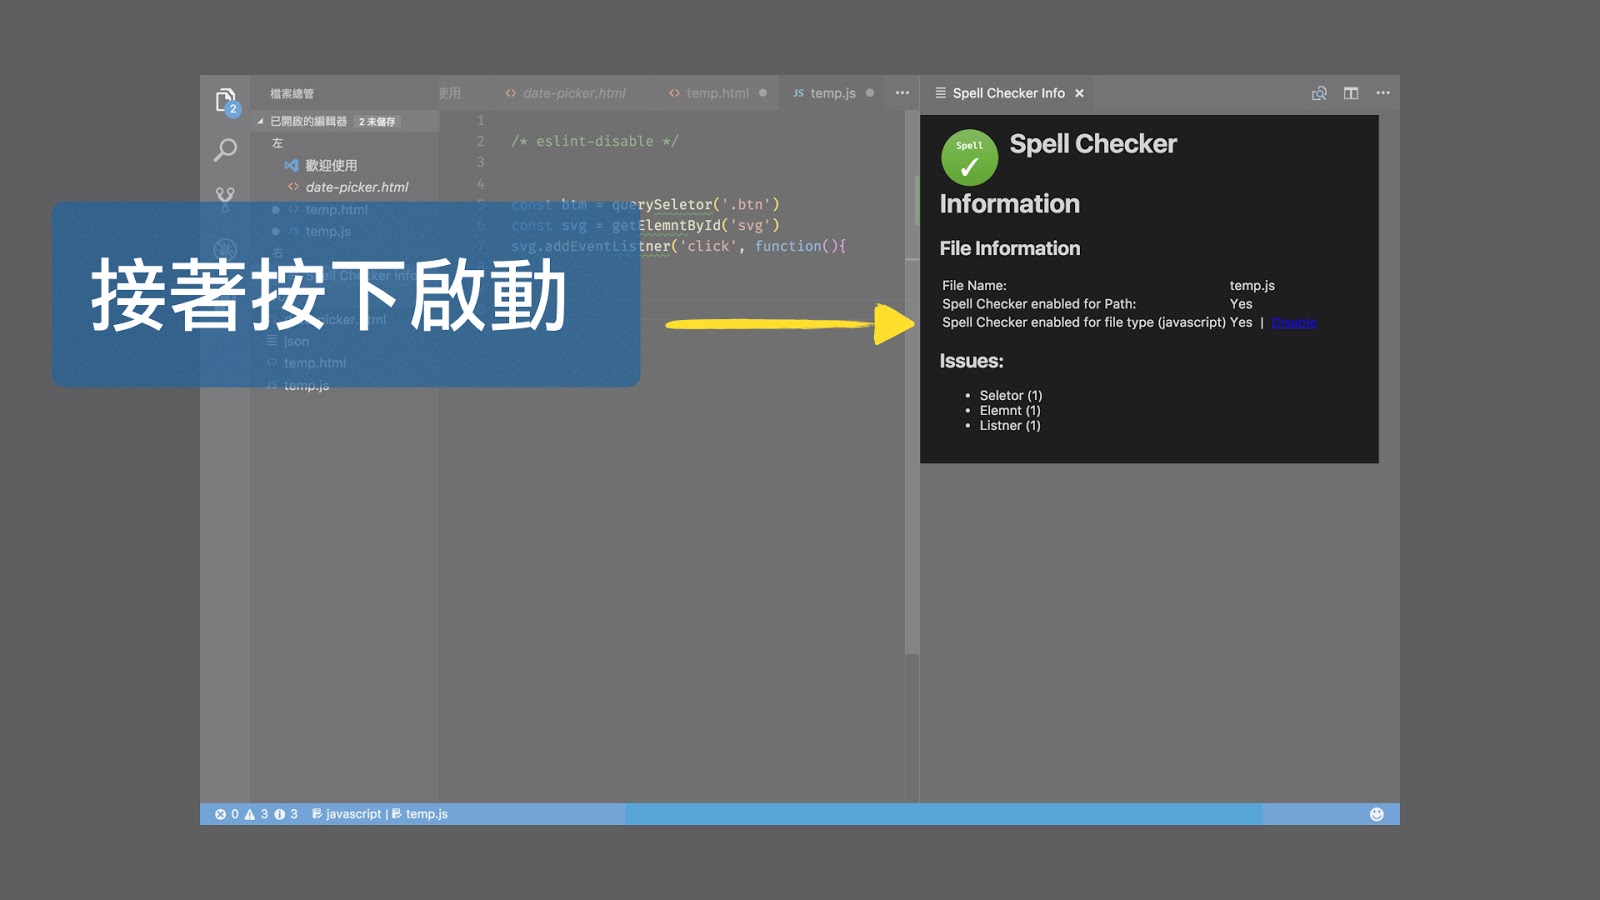Click the green Spell checkmark logo

click(x=969, y=158)
